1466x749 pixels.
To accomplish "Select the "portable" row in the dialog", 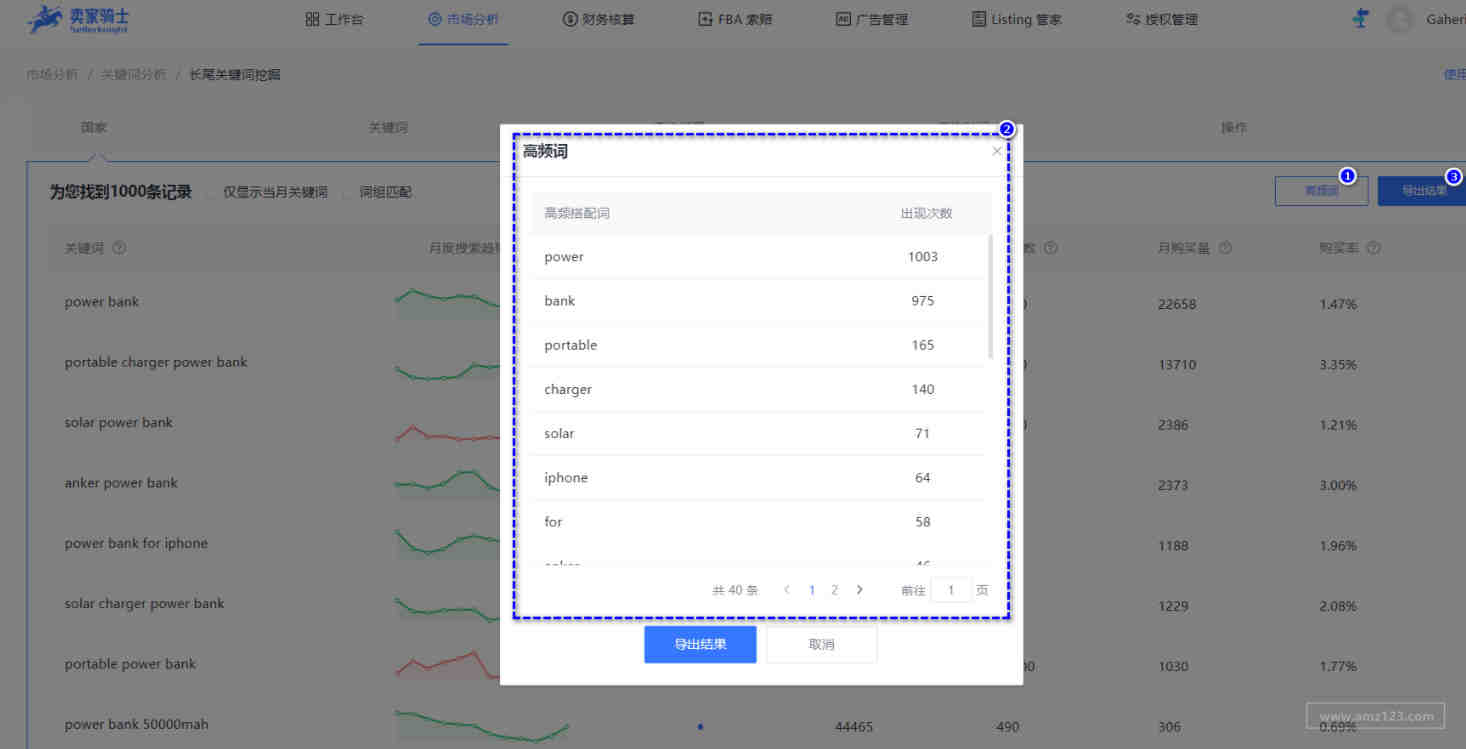I will [759, 345].
